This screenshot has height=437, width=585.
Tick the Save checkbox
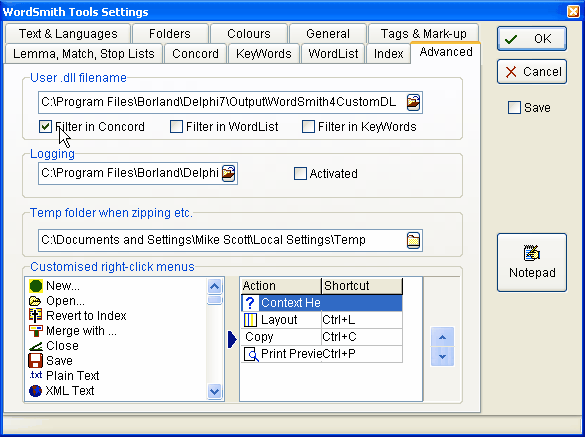(x=514, y=108)
